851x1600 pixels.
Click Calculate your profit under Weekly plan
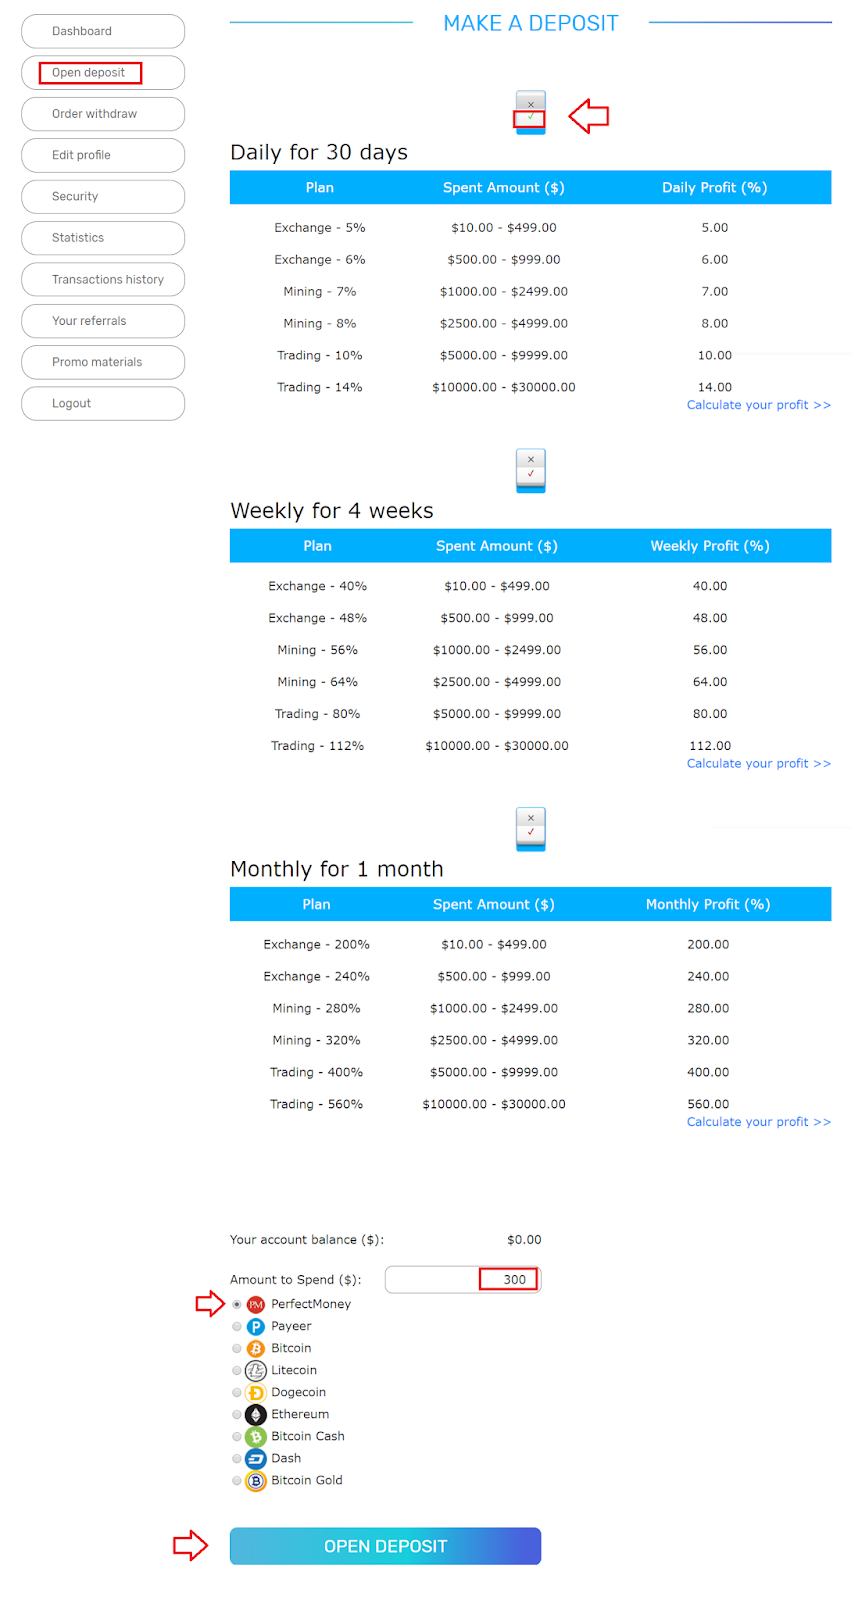pos(758,763)
